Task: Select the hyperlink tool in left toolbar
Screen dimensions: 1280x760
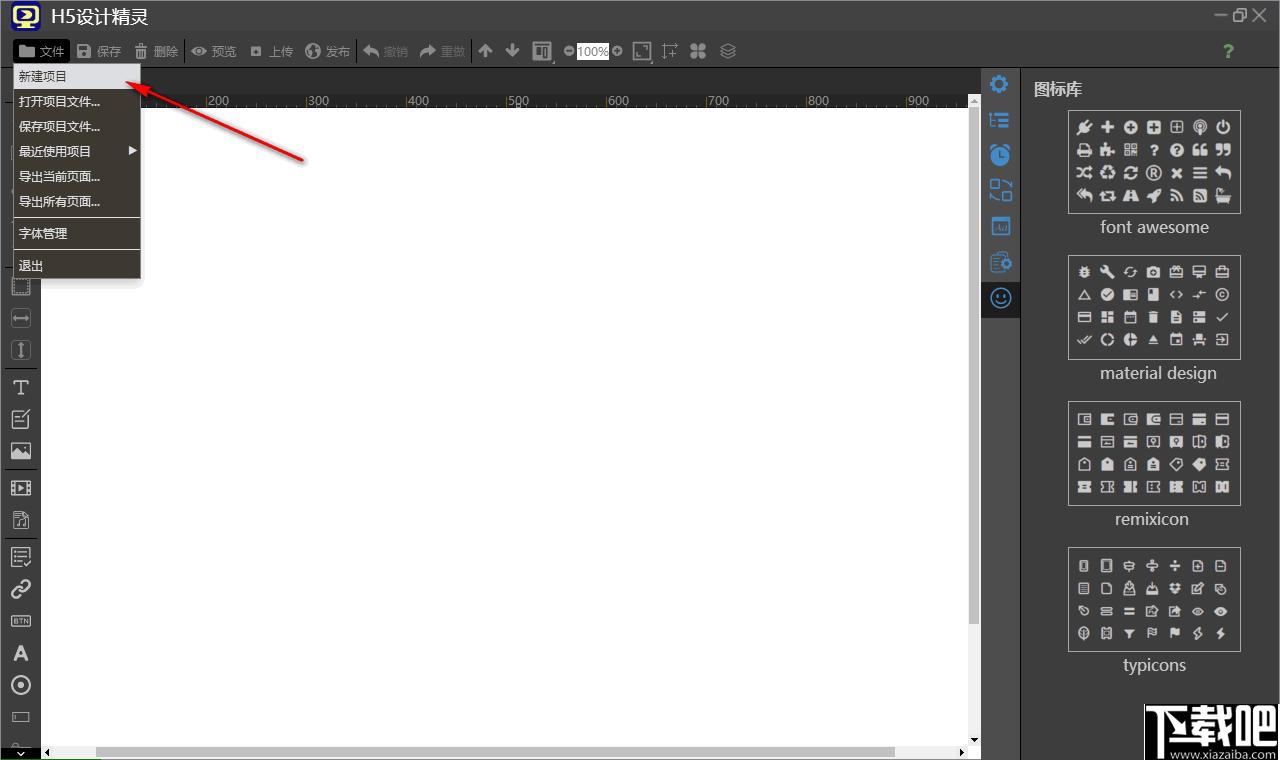Action: [x=20, y=589]
